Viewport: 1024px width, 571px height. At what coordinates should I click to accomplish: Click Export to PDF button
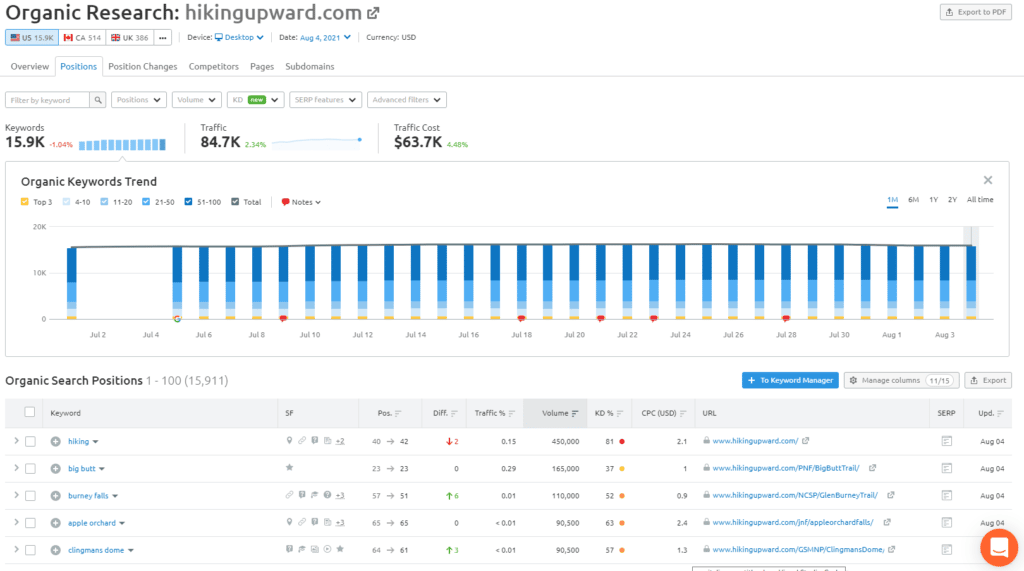[x=976, y=12]
